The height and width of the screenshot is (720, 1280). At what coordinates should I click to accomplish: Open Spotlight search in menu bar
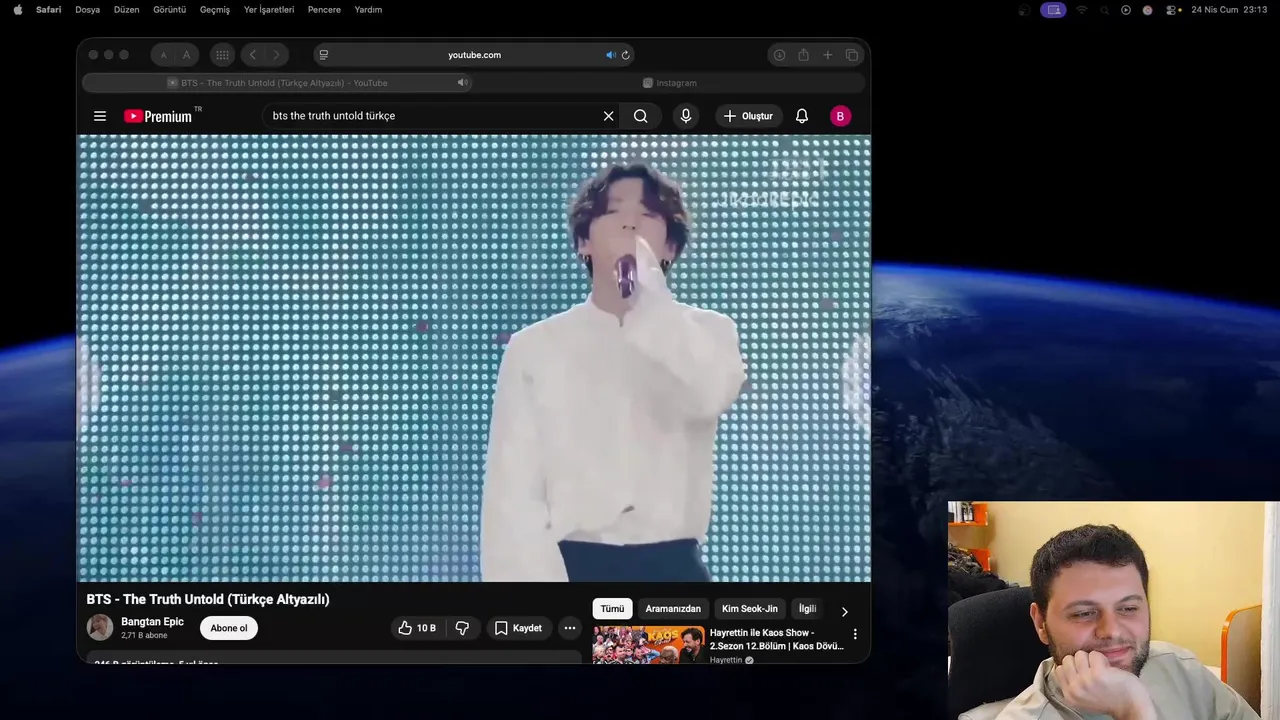click(x=1104, y=10)
